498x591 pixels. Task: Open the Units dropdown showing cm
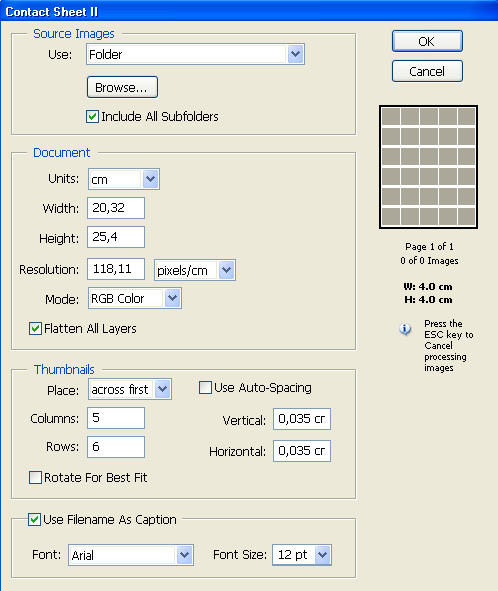click(x=124, y=179)
